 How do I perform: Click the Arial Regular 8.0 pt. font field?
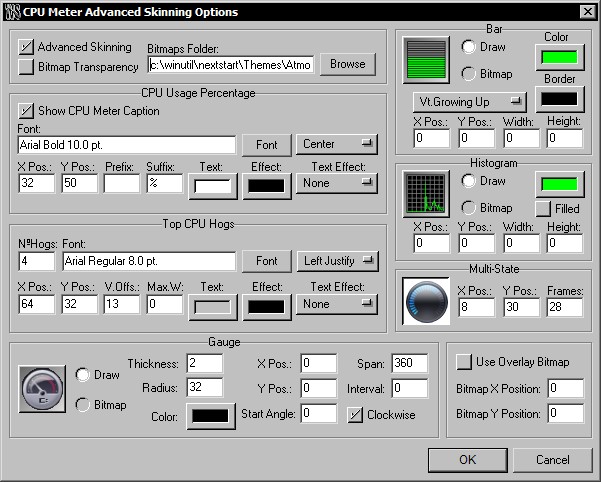[149, 261]
